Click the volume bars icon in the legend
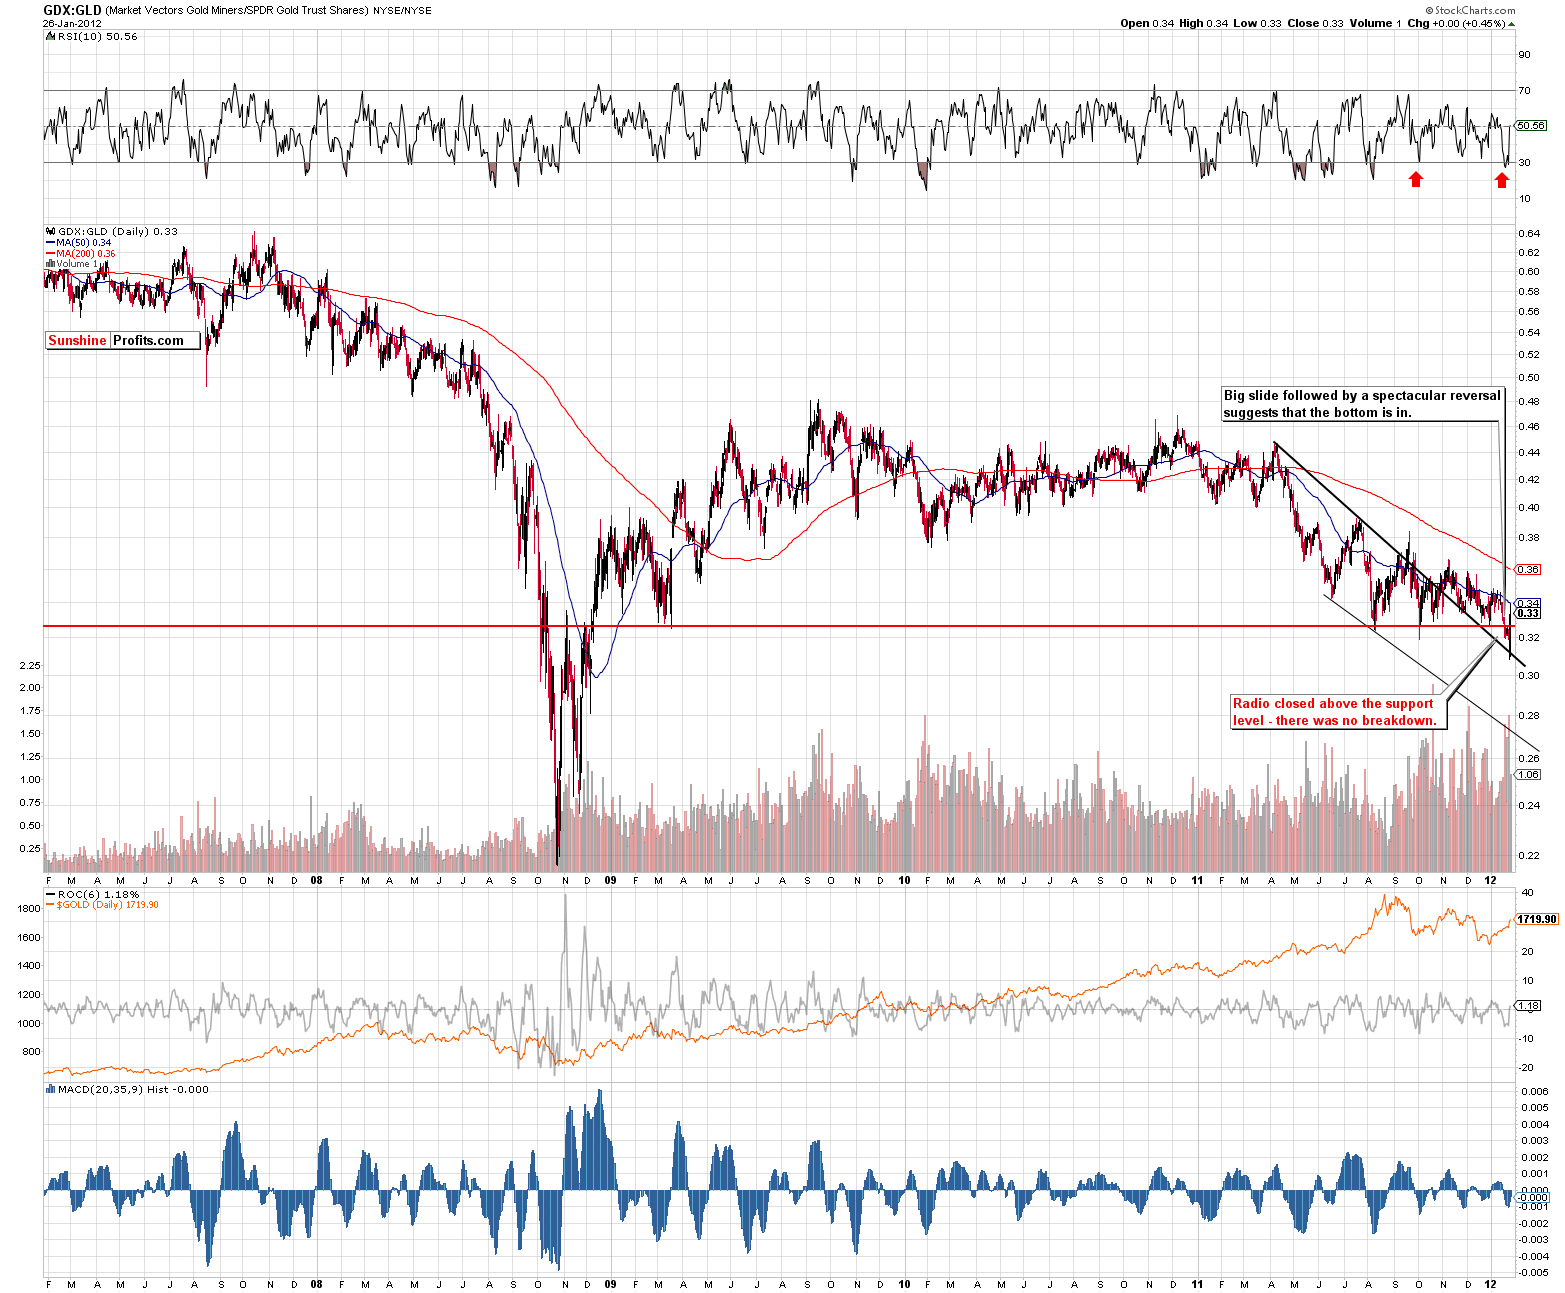Image resolution: width=1565 pixels, height=1293 pixels. coord(50,264)
